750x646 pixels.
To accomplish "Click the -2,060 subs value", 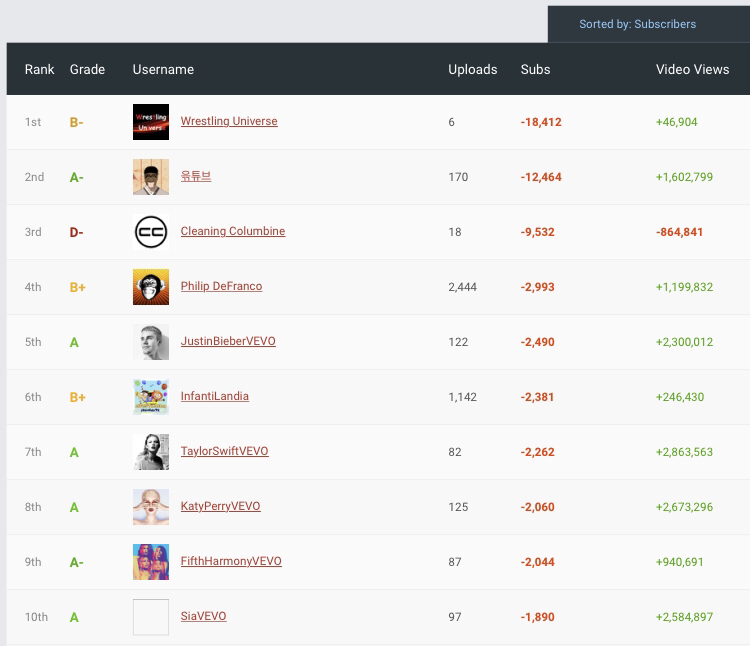I will point(538,507).
